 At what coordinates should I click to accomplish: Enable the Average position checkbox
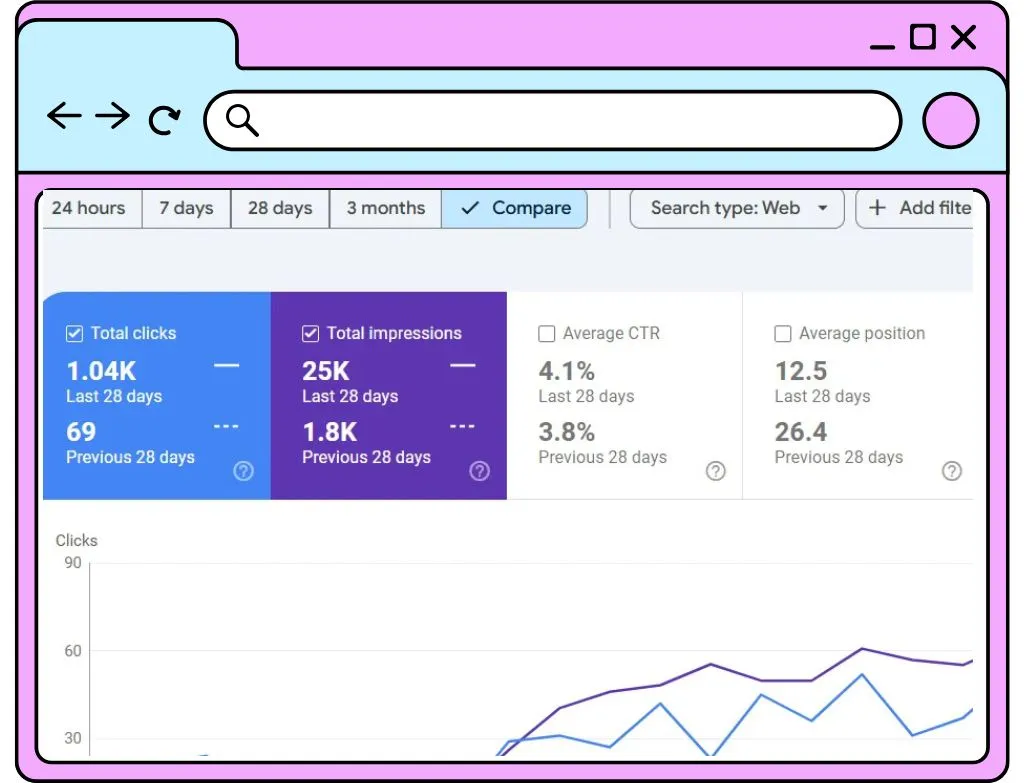coord(782,334)
